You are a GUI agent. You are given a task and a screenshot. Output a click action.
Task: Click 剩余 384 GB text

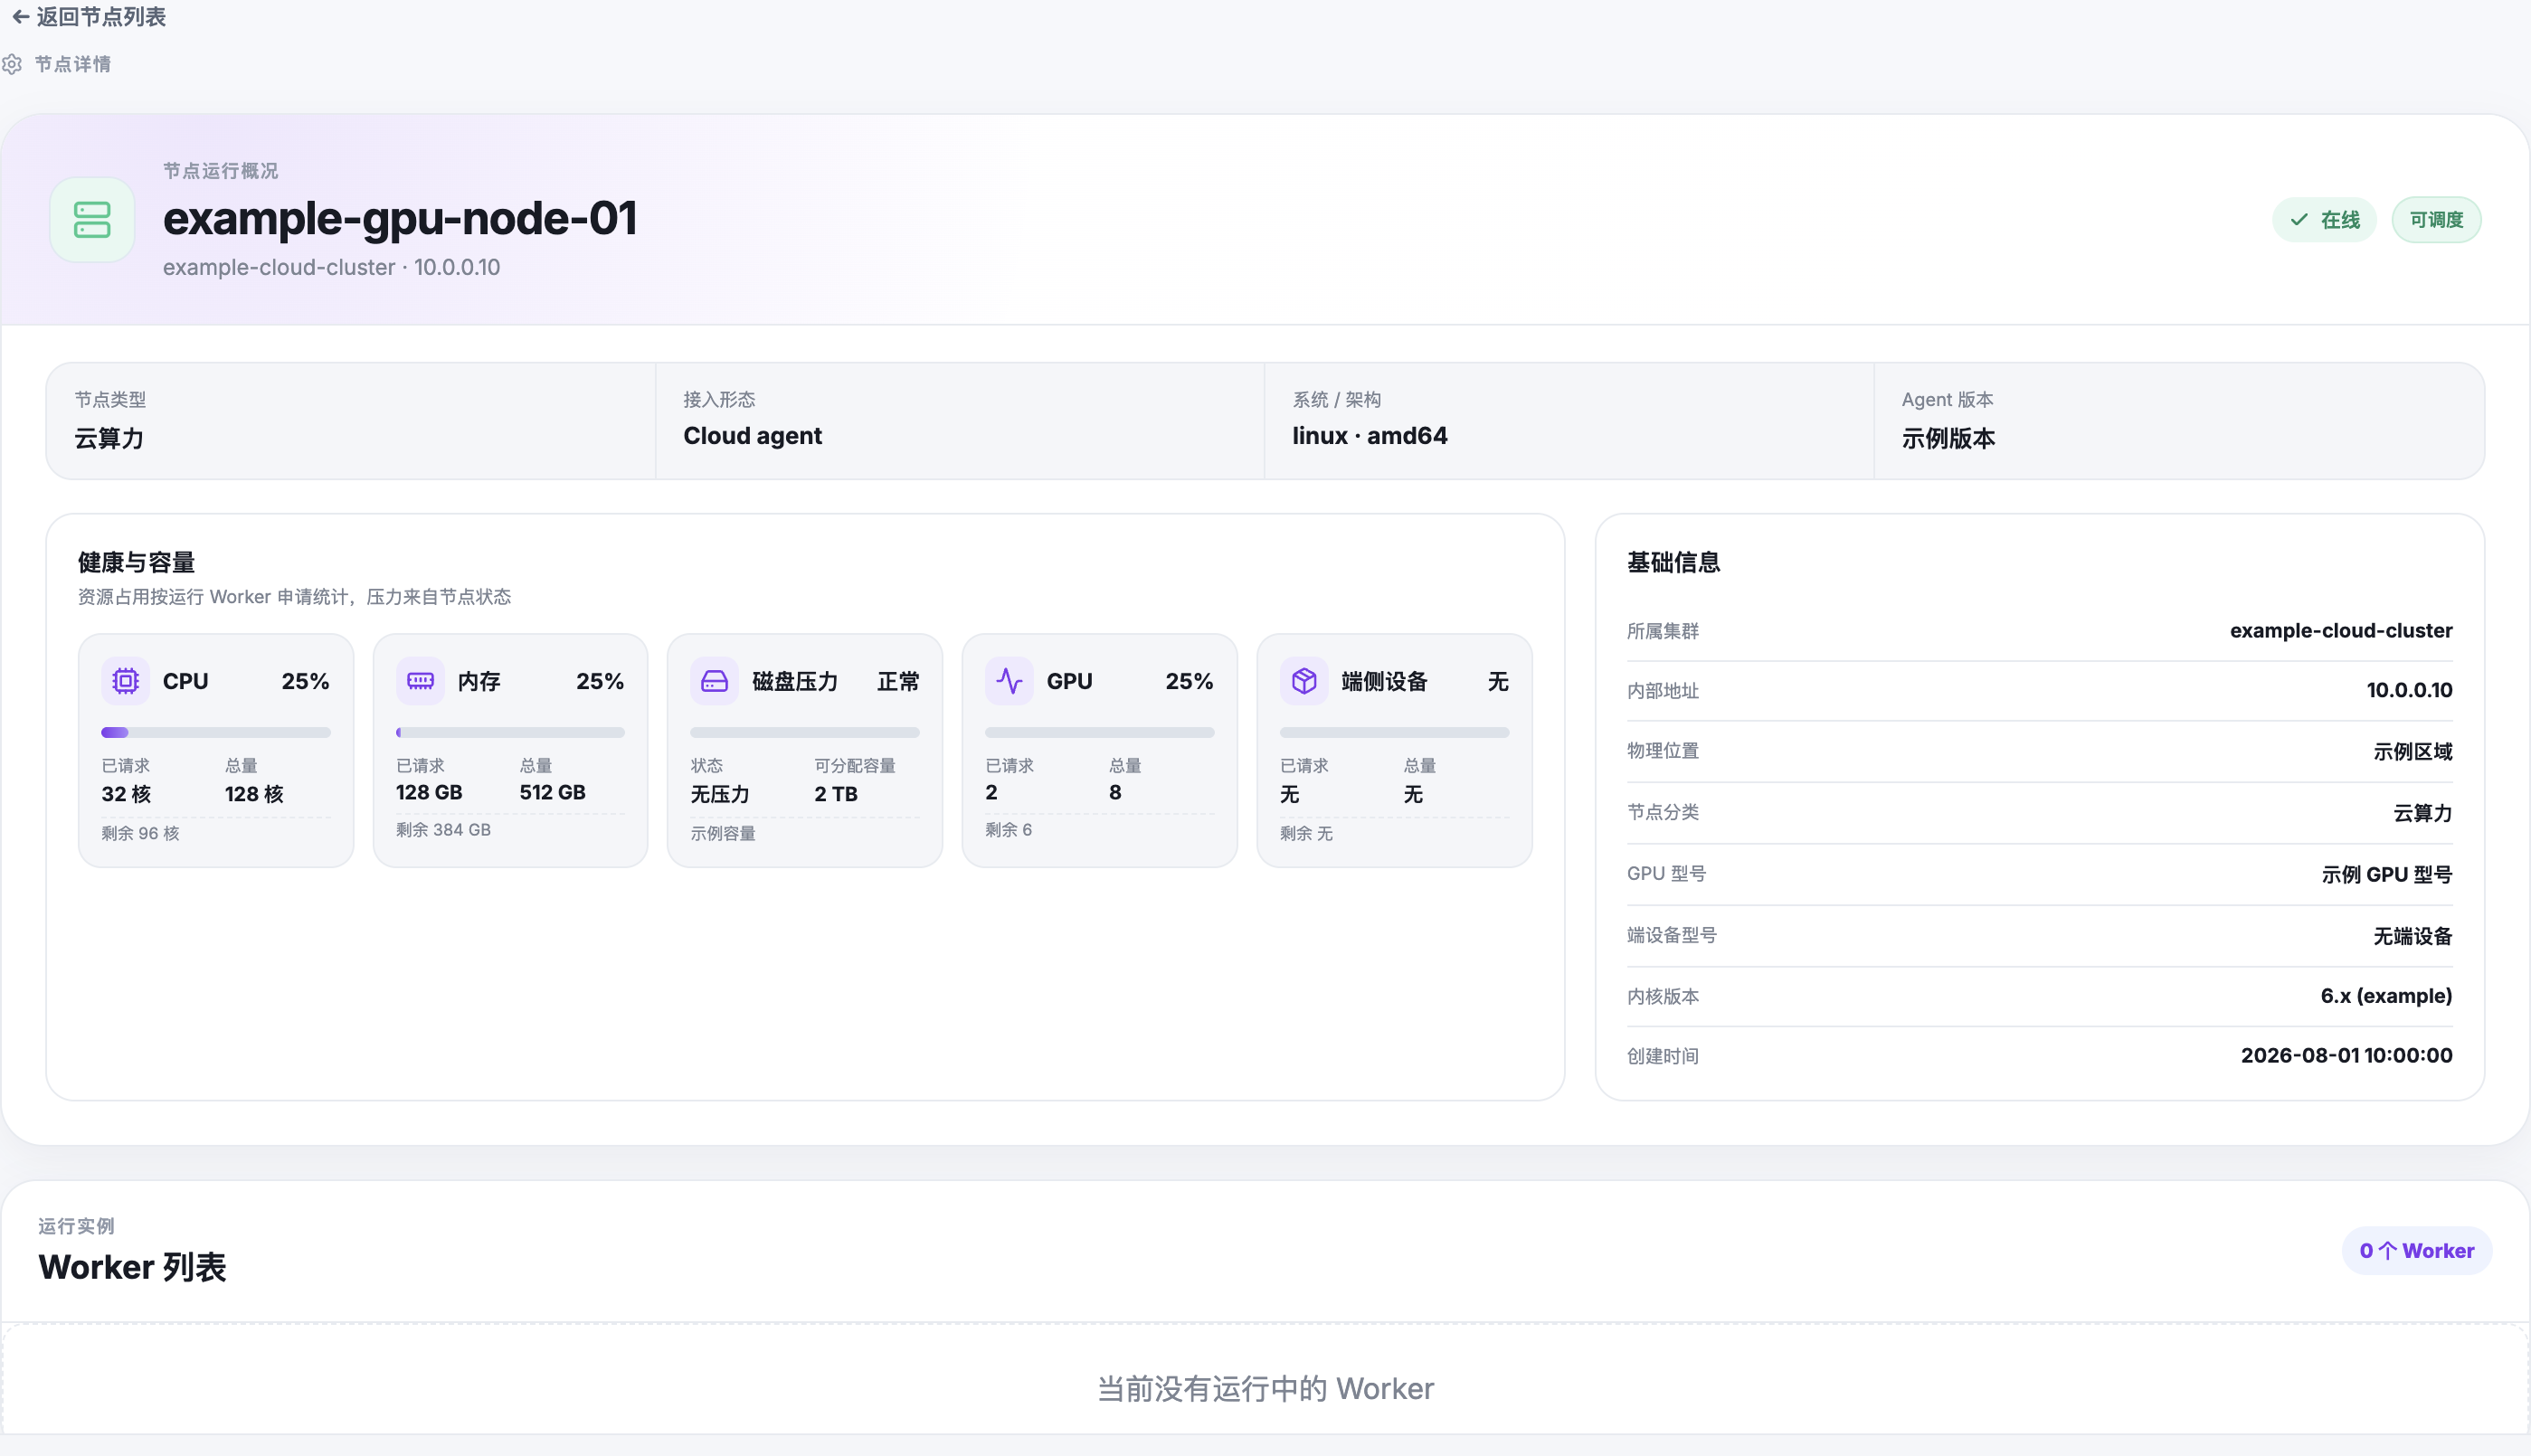coord(443,830)
